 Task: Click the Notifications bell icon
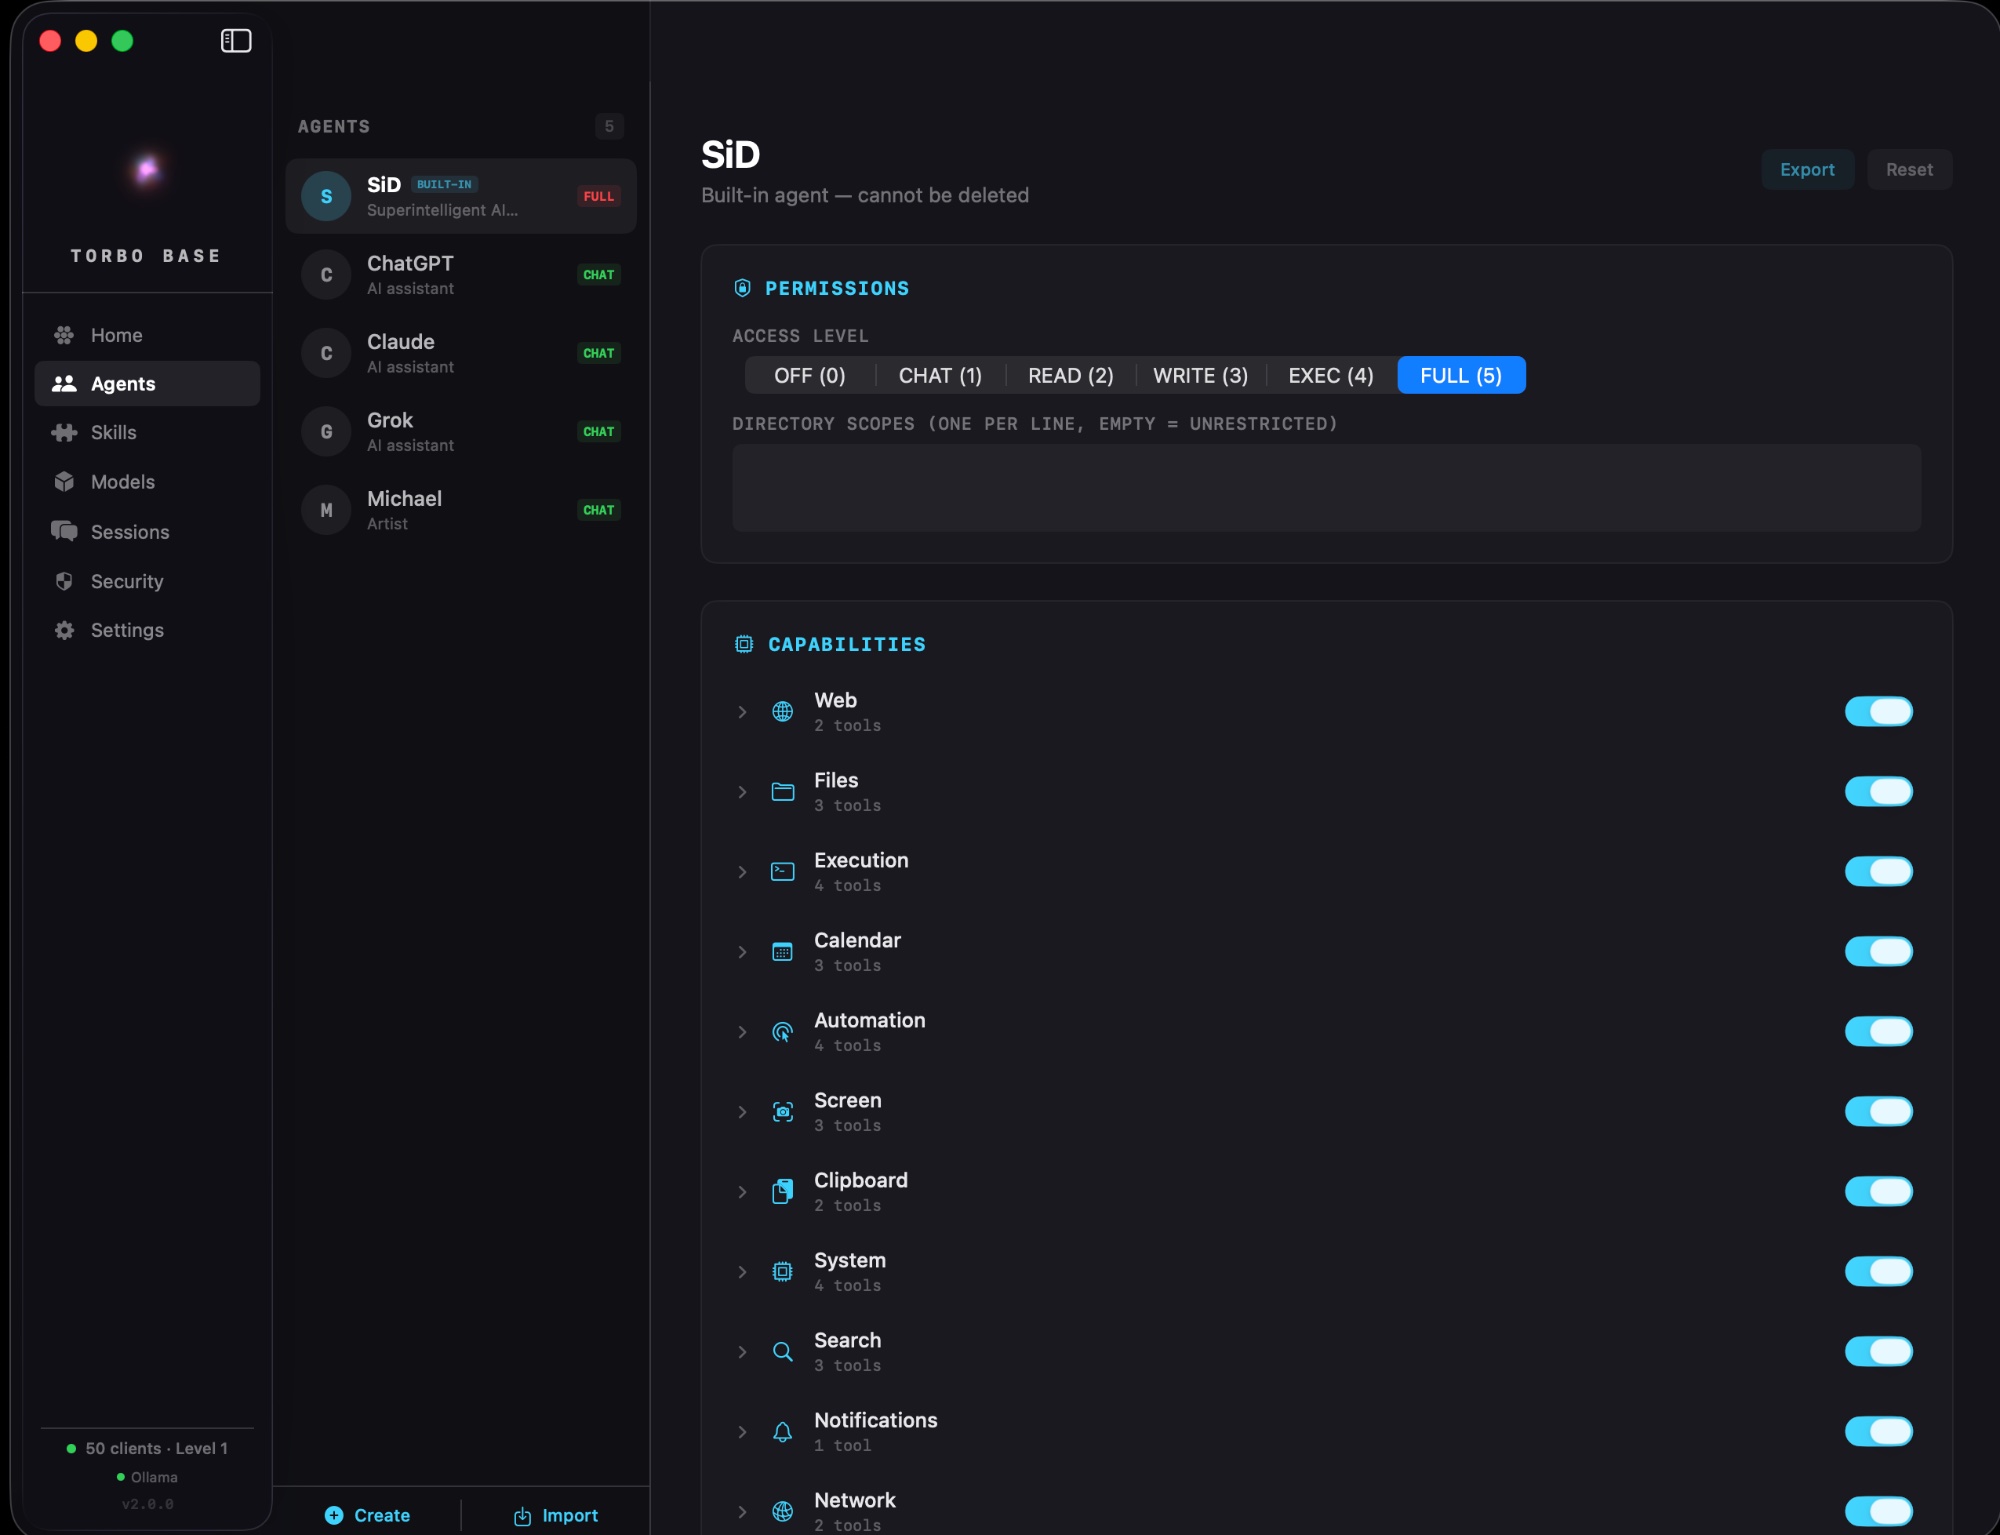(784, 1431)
